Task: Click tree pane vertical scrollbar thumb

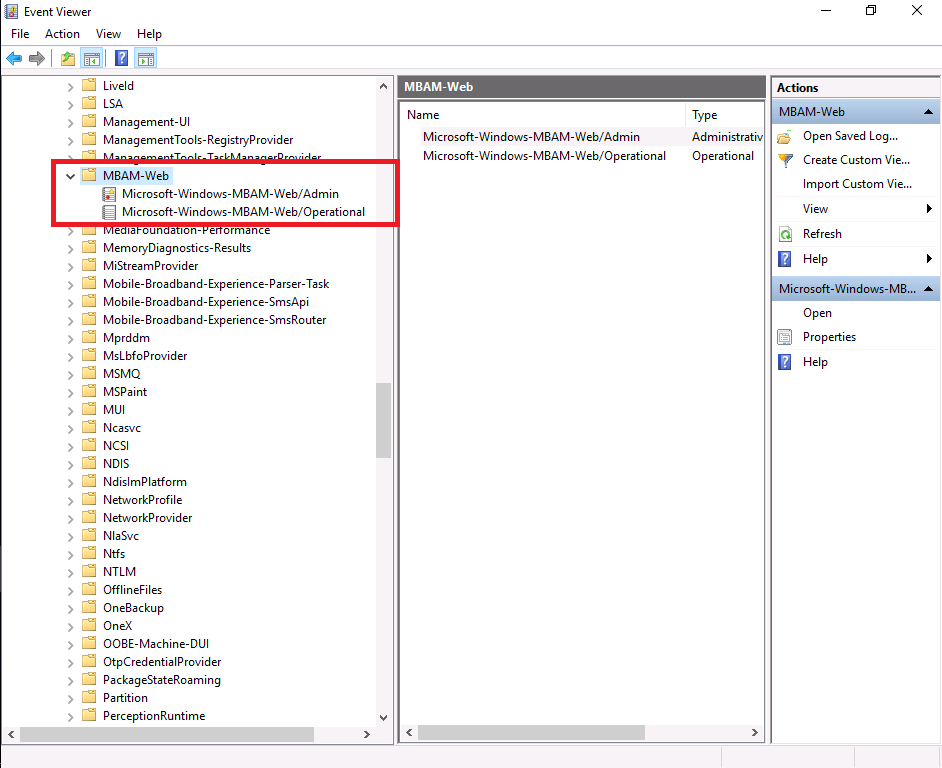Action: (x=383, y=420)
